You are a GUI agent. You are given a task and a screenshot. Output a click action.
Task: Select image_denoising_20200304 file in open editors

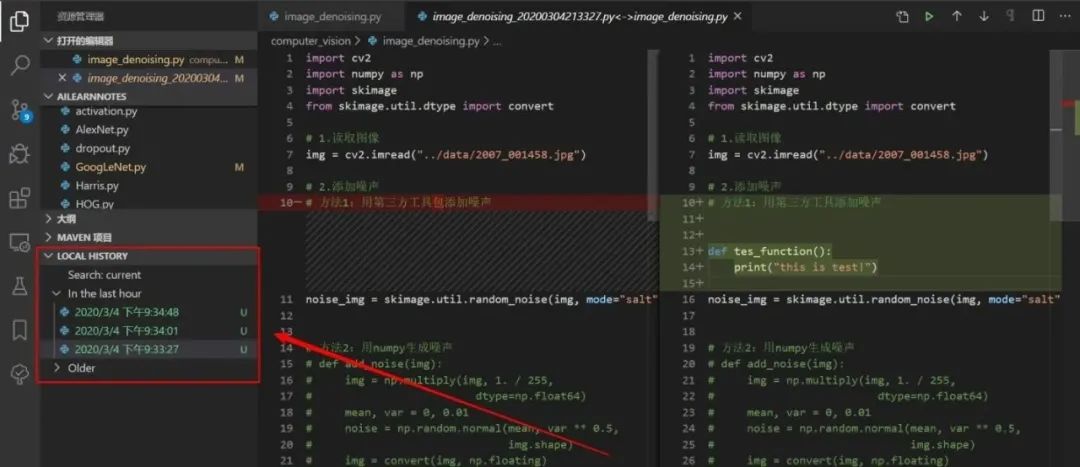[x=149, y=78]
